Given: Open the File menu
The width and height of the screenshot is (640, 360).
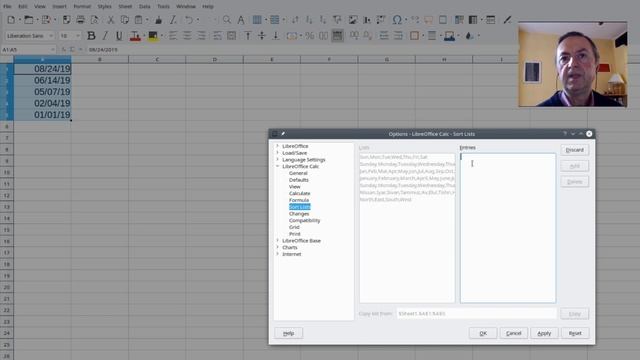Looking at the screenshot, I should click(x=7, y=7).
